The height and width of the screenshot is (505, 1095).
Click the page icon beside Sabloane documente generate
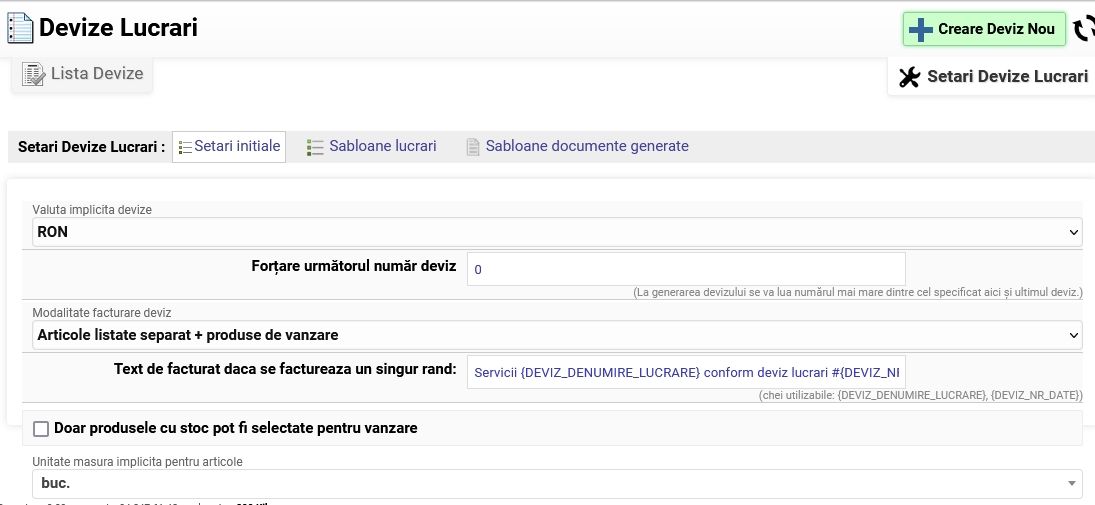[x=473, y=147]
